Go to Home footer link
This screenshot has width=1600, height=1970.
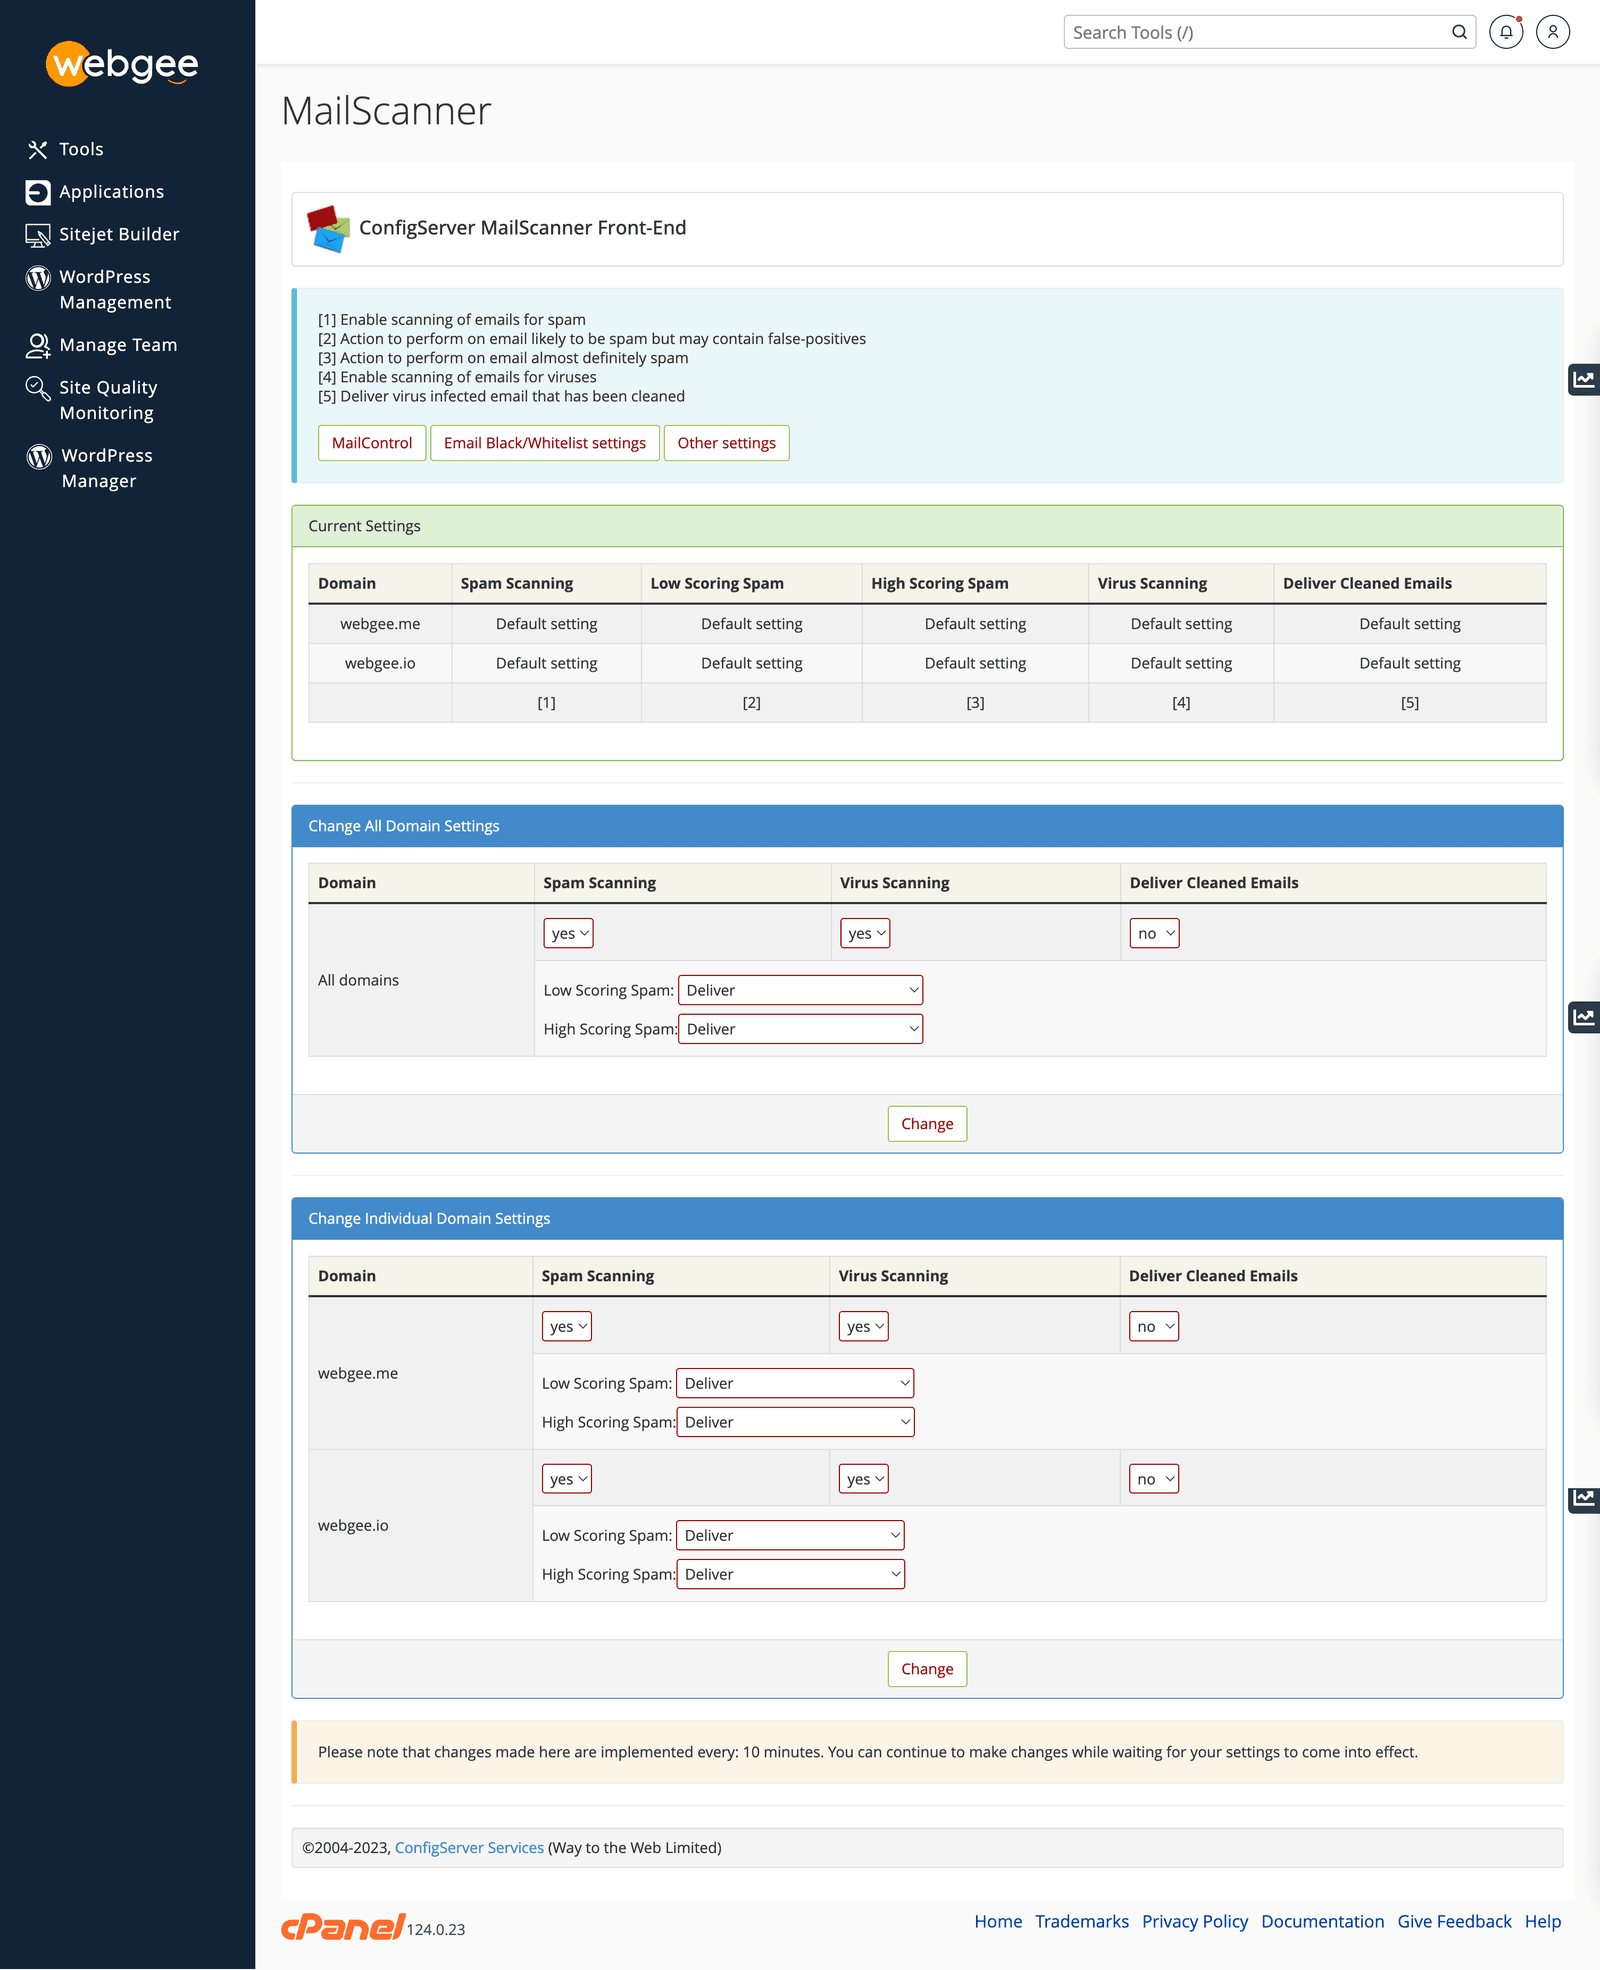click(x=998, y=1922)
